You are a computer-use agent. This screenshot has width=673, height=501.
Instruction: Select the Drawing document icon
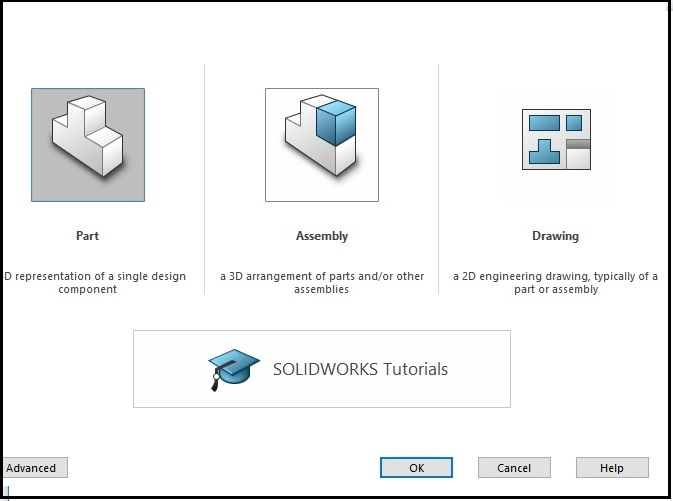pos(556,140)
